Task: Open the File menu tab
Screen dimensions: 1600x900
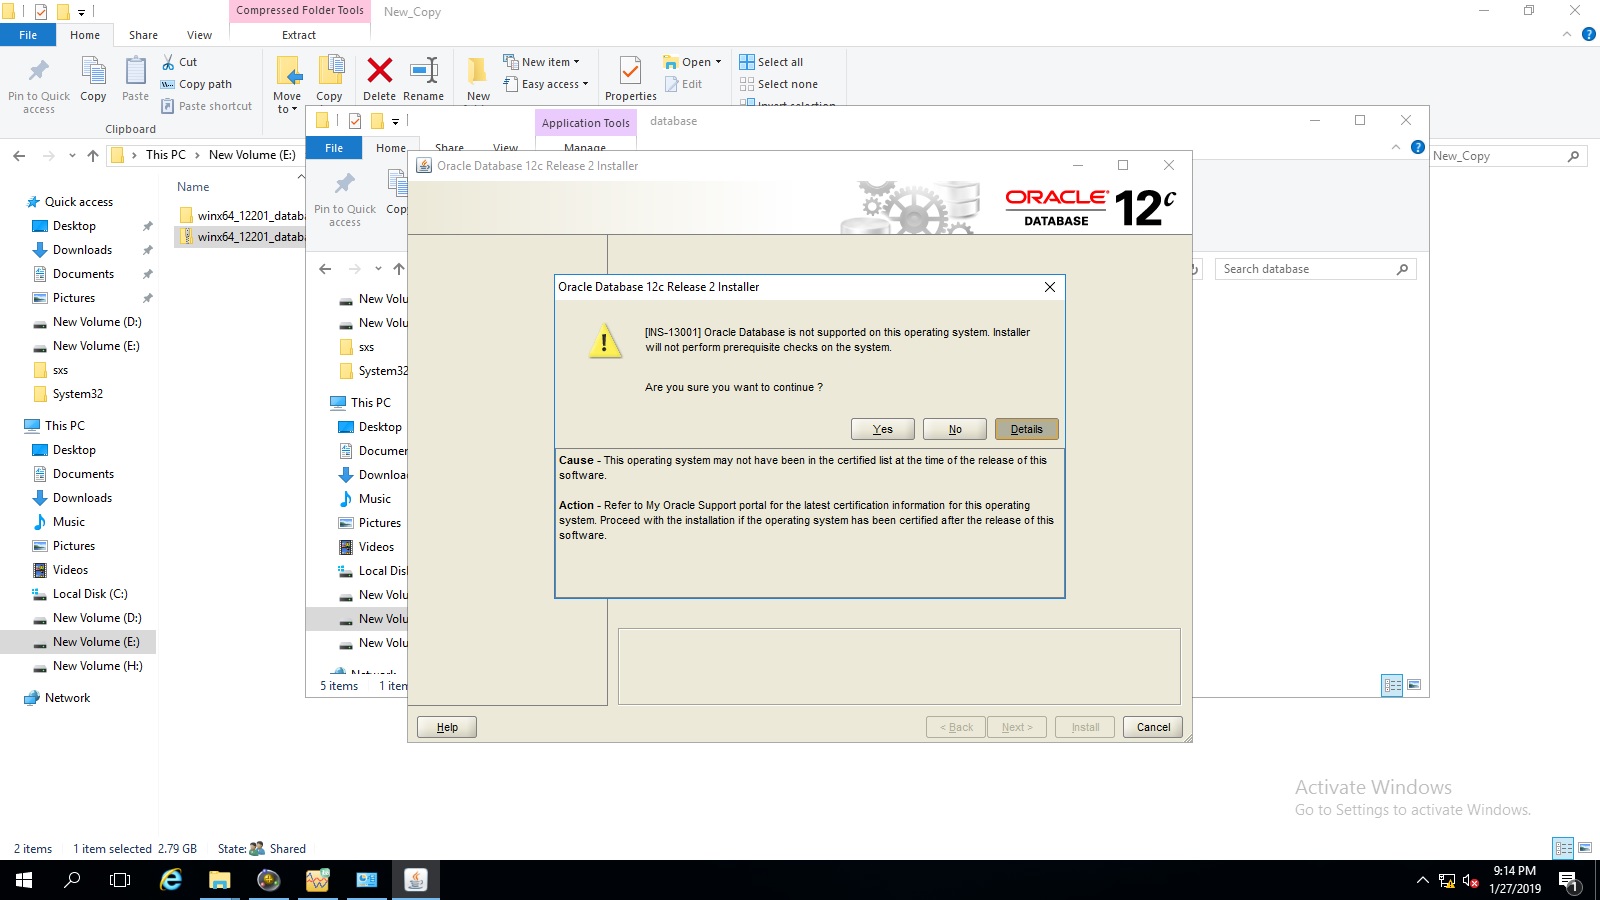Action: coord(28,35)
